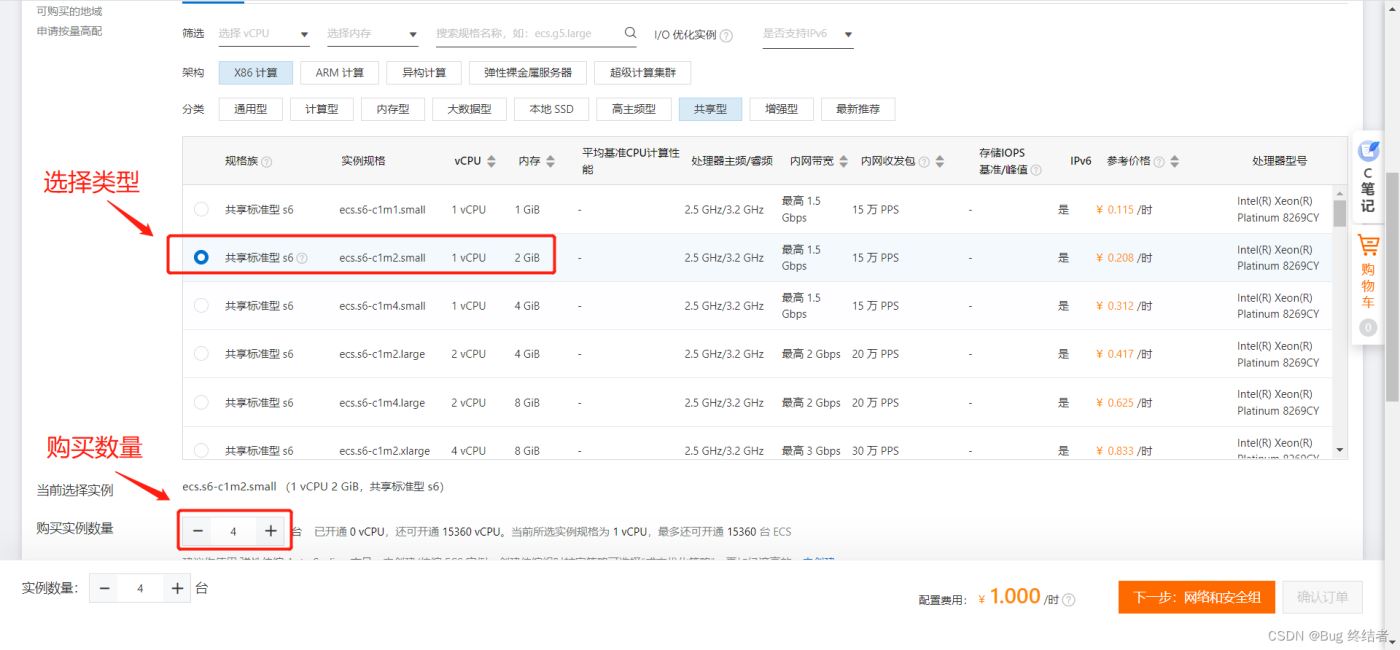Sort by 参考价格 column arrows
The width and height of the screenshot is (1400, 650).
click(1174, 161)
